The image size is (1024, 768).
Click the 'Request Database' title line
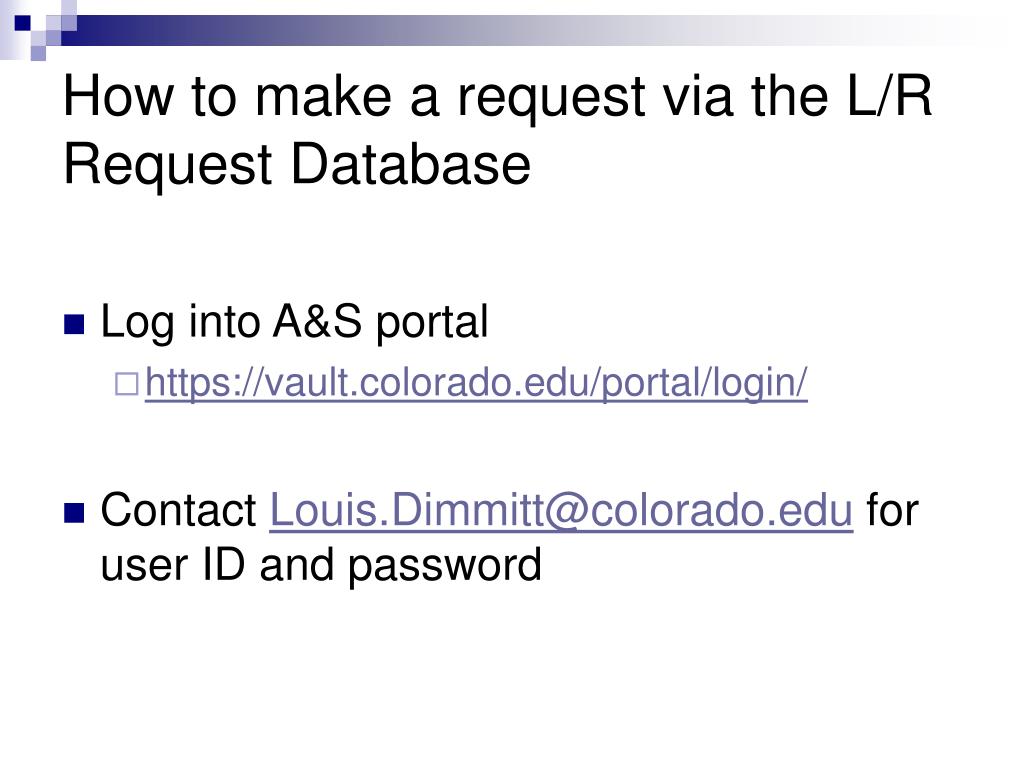point(296,165)
